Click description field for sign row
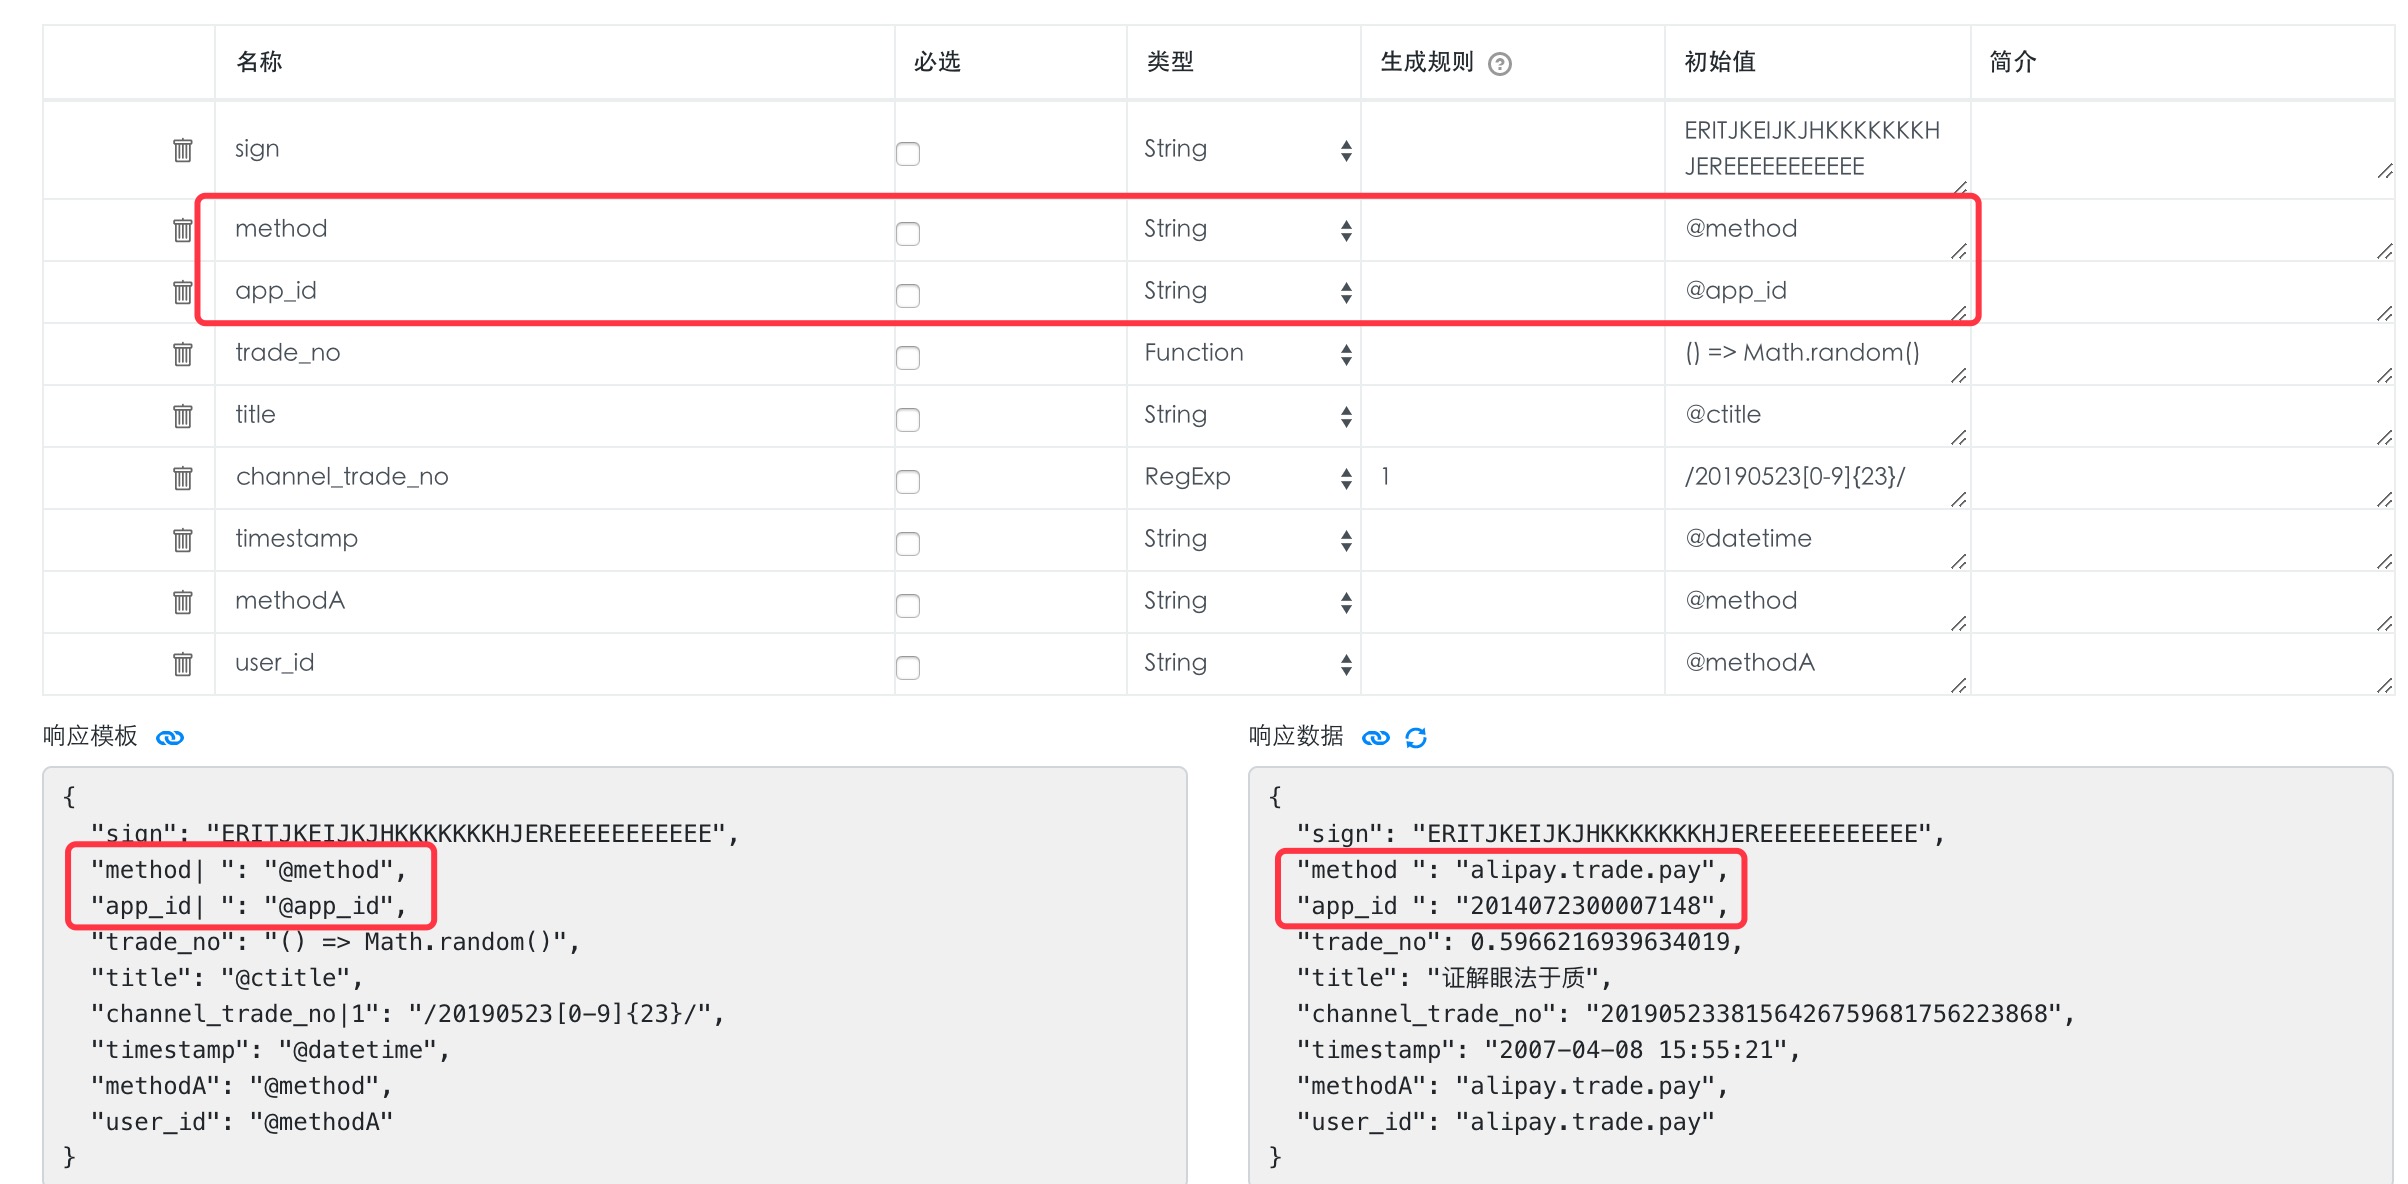 click(x=2184, y=149)
